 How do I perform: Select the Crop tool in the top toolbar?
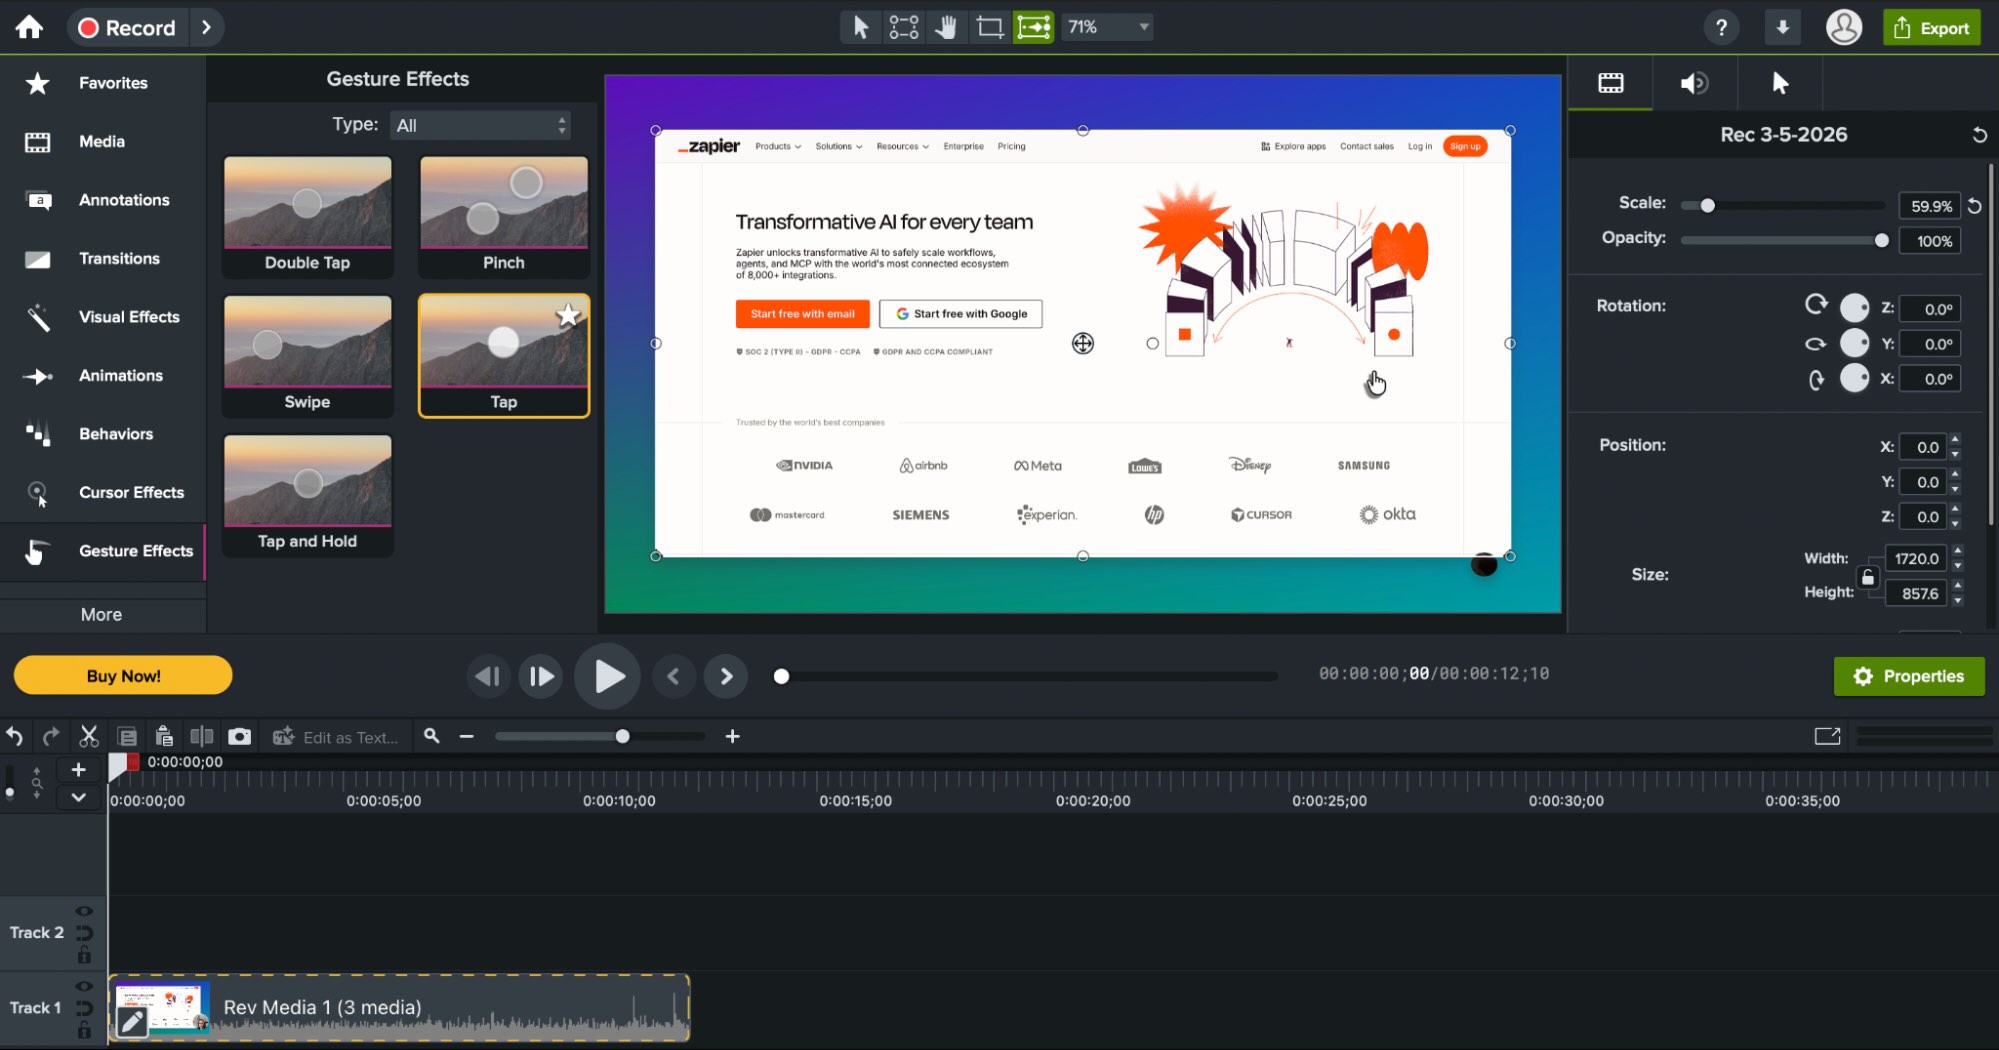(989, 27)
